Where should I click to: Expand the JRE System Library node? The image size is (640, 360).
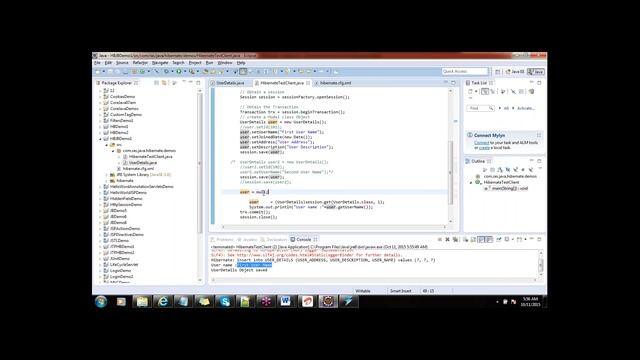(x=107, y=175)
